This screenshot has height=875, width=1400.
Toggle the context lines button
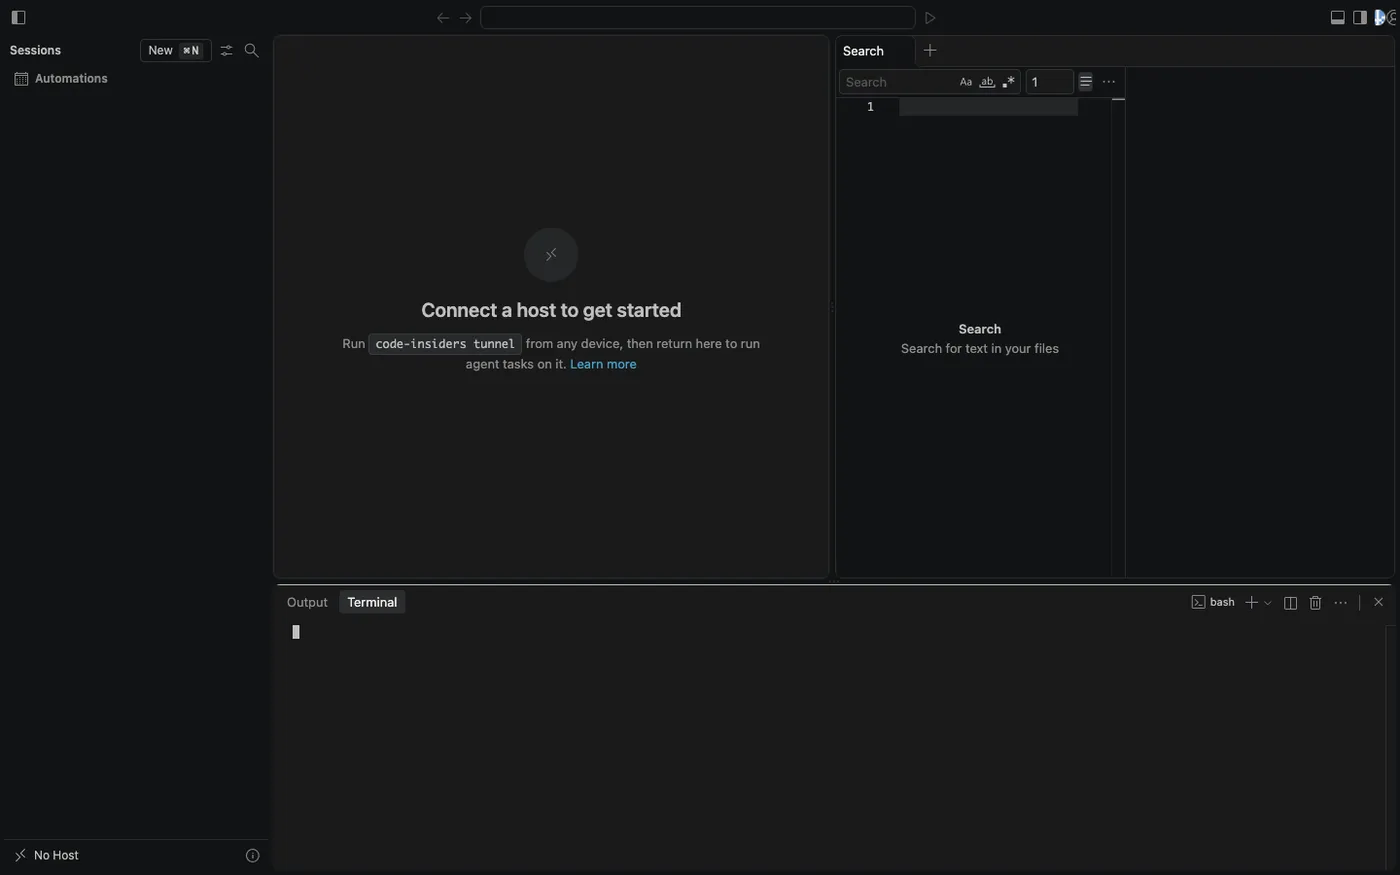pyautogui.click(x=1085, y=81)
